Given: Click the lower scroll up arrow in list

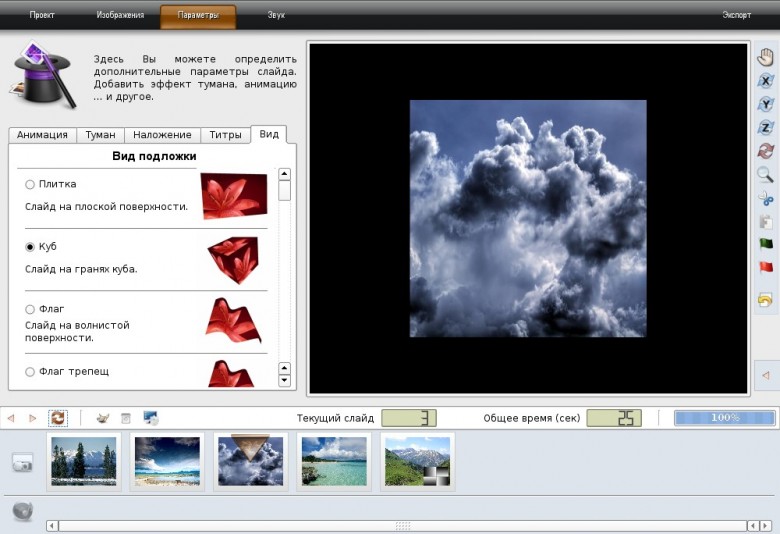Looking at the screenshot, I should coord(285,368).
